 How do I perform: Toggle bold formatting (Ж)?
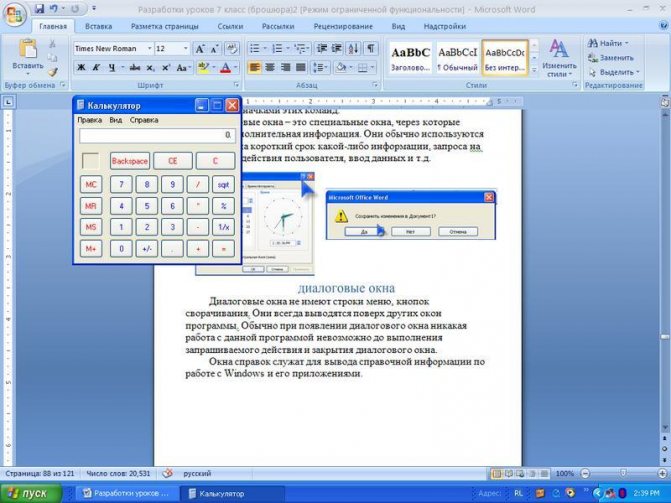click(x=81, y=67)
